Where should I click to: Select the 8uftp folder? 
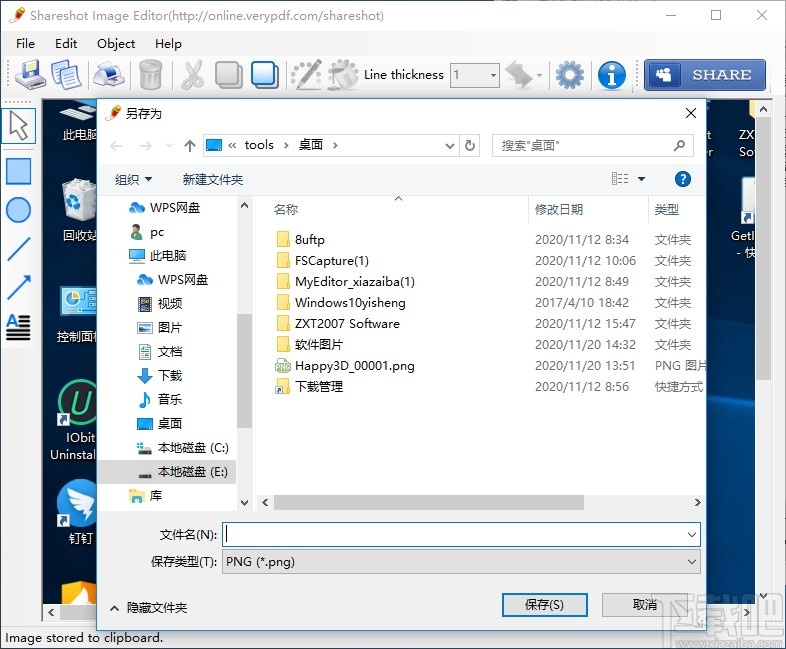pyautogui.click(x=300, y=240)
